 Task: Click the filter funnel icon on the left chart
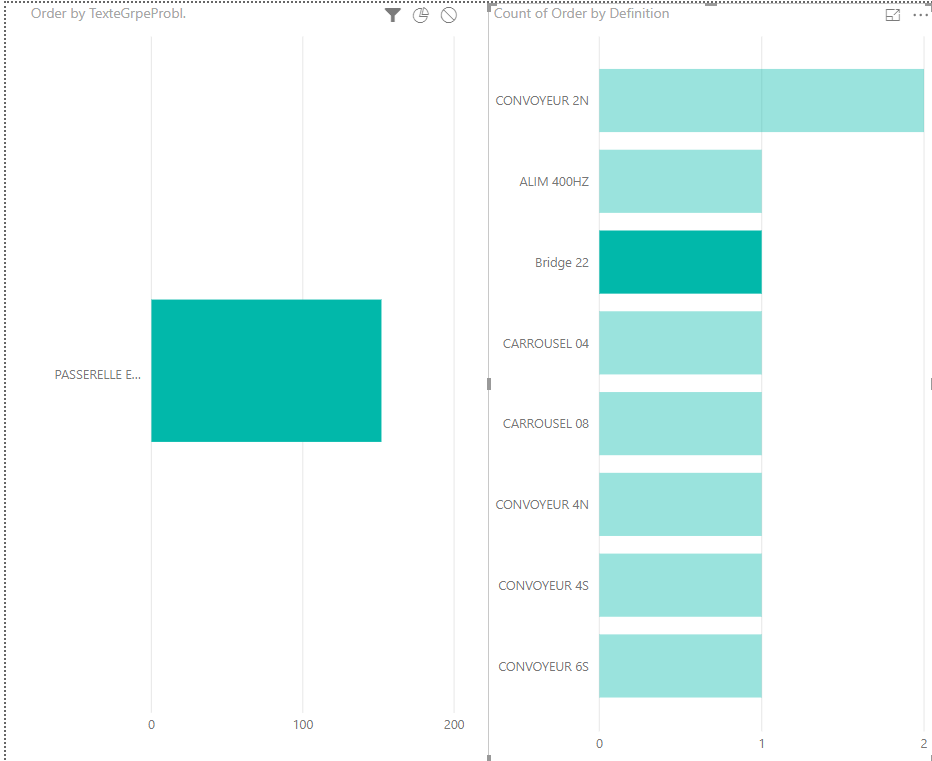coord(392,15)
